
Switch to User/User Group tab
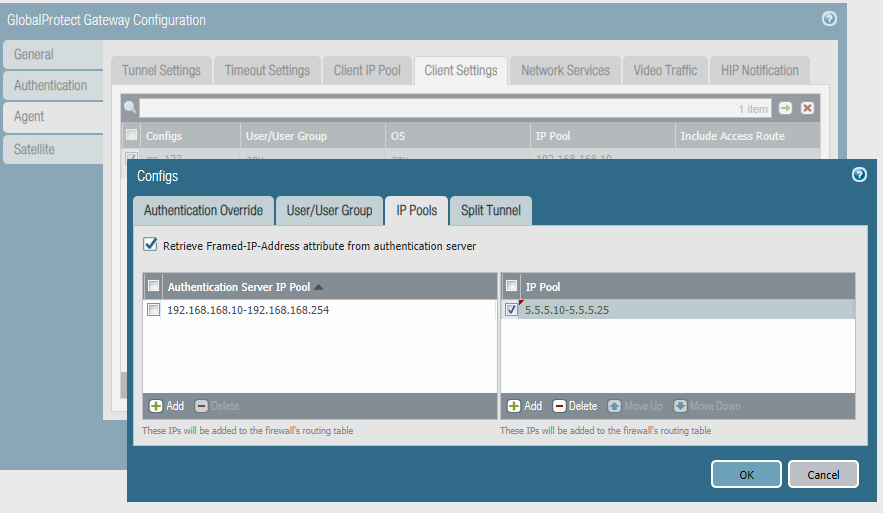point(329,211)
